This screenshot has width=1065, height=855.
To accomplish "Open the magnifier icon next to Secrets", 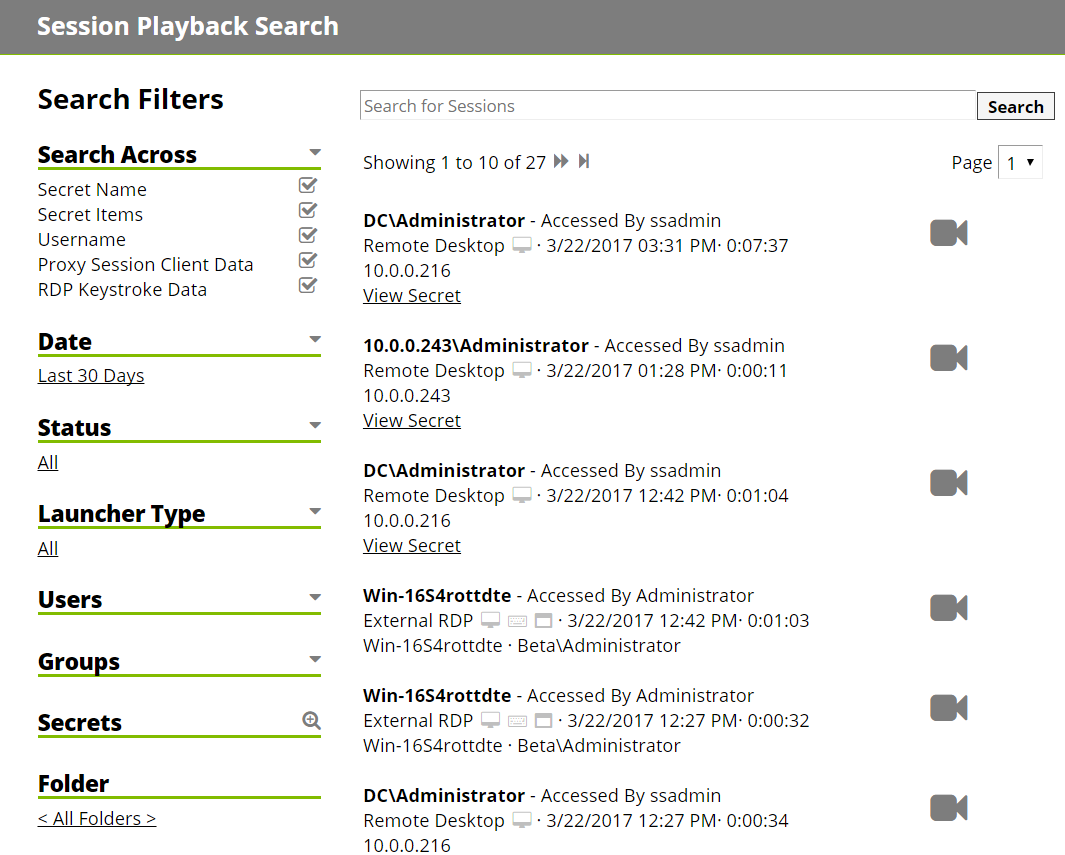I will click(311, 720).
